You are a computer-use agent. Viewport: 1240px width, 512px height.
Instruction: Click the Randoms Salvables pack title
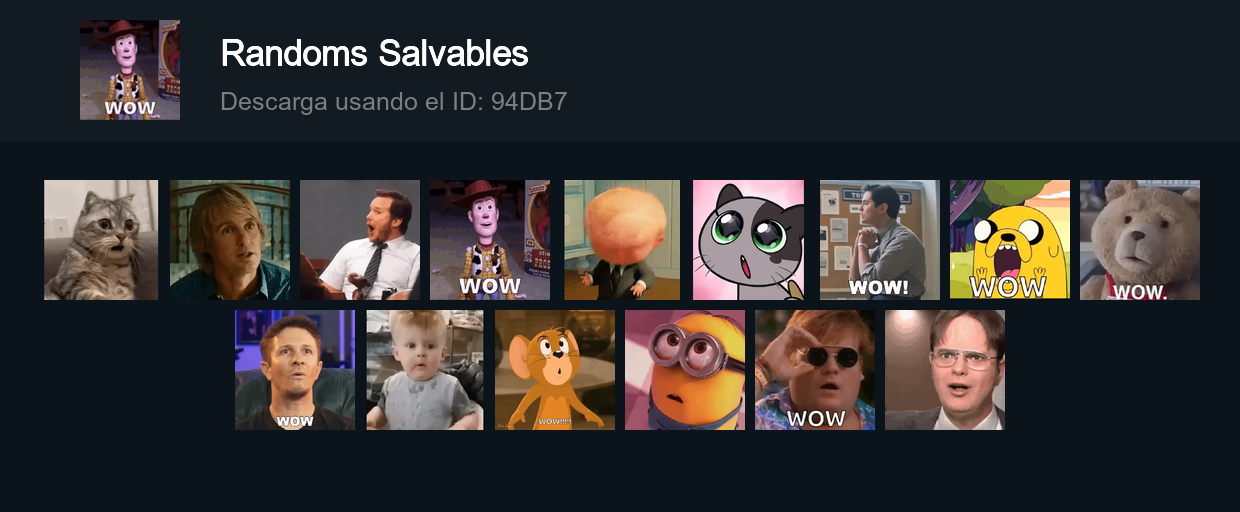pos(374,54)
